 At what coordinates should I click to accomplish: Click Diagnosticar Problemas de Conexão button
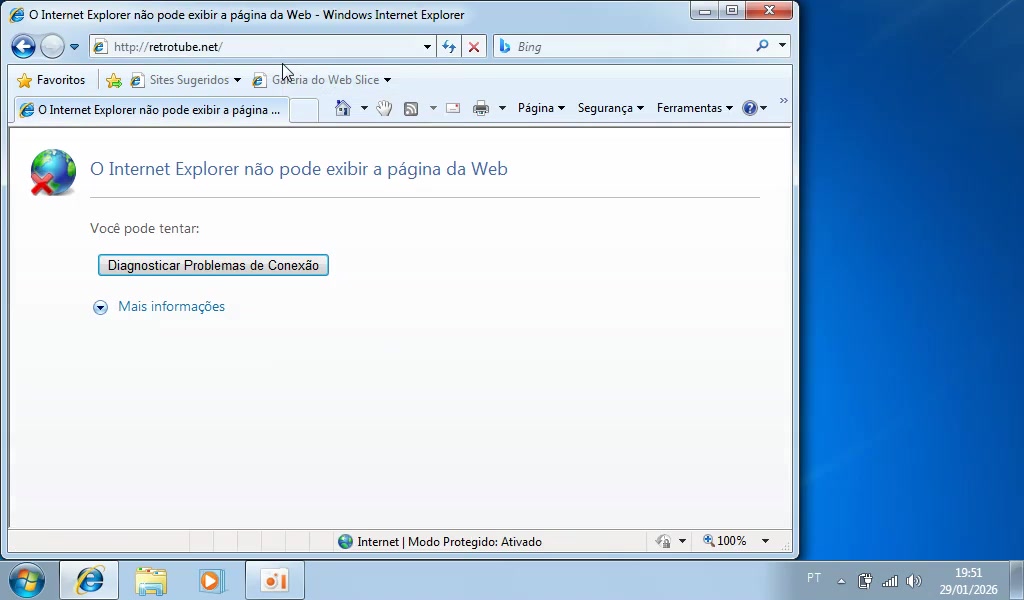213,265
